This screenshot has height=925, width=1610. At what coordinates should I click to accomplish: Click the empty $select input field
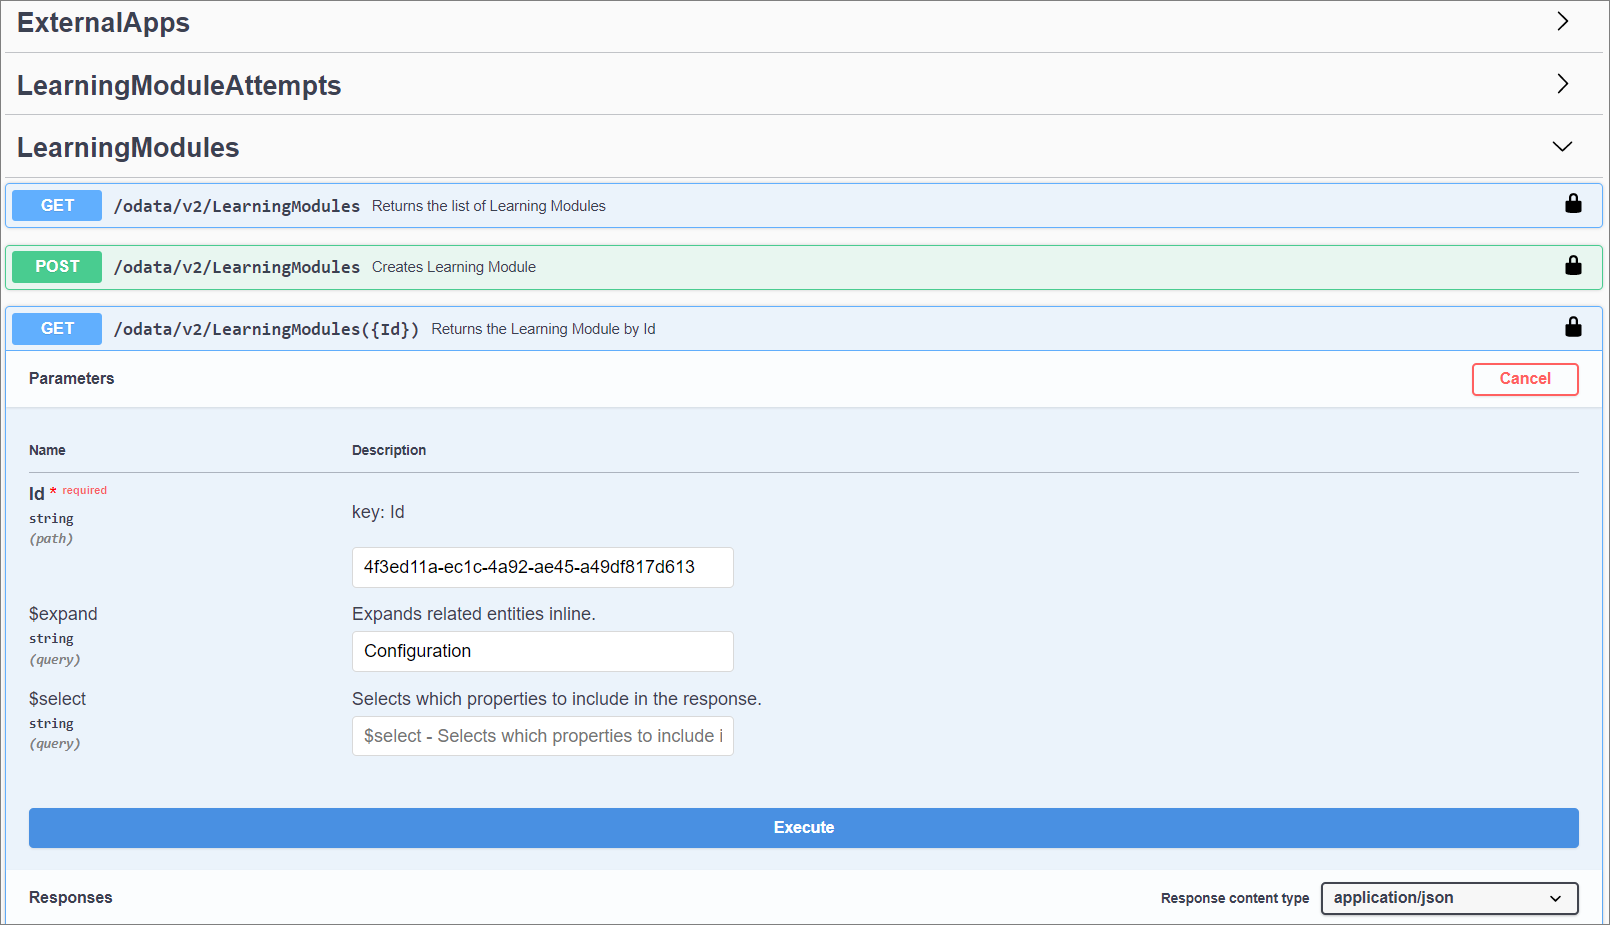[542, 736]
